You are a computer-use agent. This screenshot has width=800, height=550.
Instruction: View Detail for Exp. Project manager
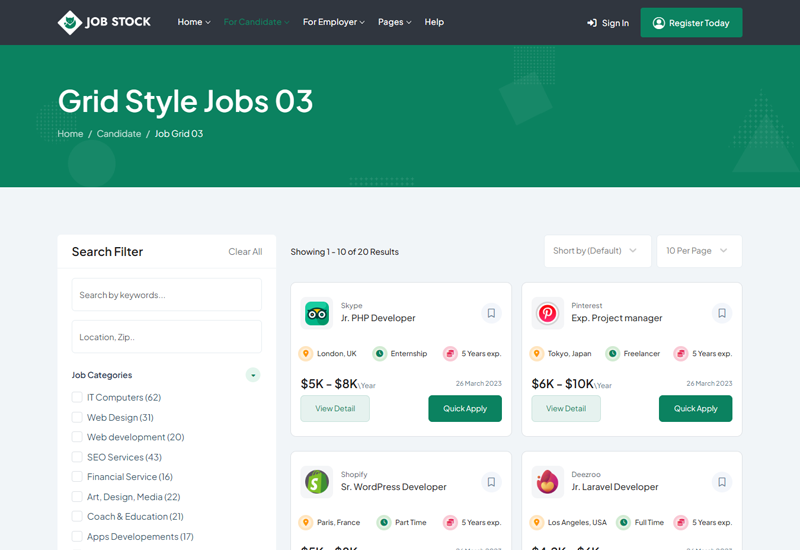click(x=566, y=409)
